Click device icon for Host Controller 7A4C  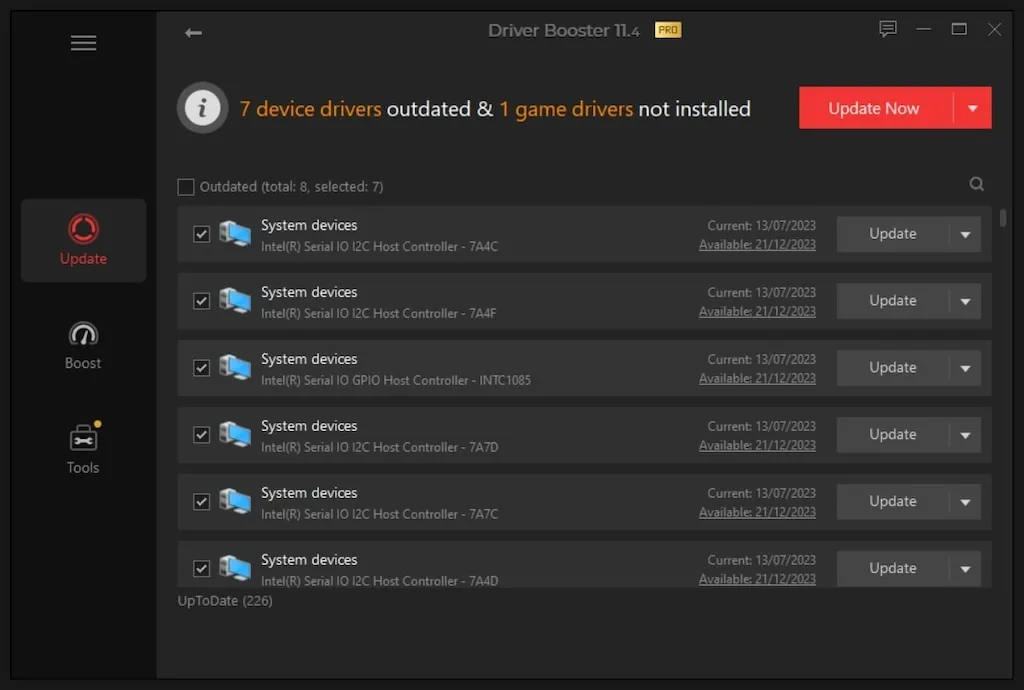click(235, 234)
